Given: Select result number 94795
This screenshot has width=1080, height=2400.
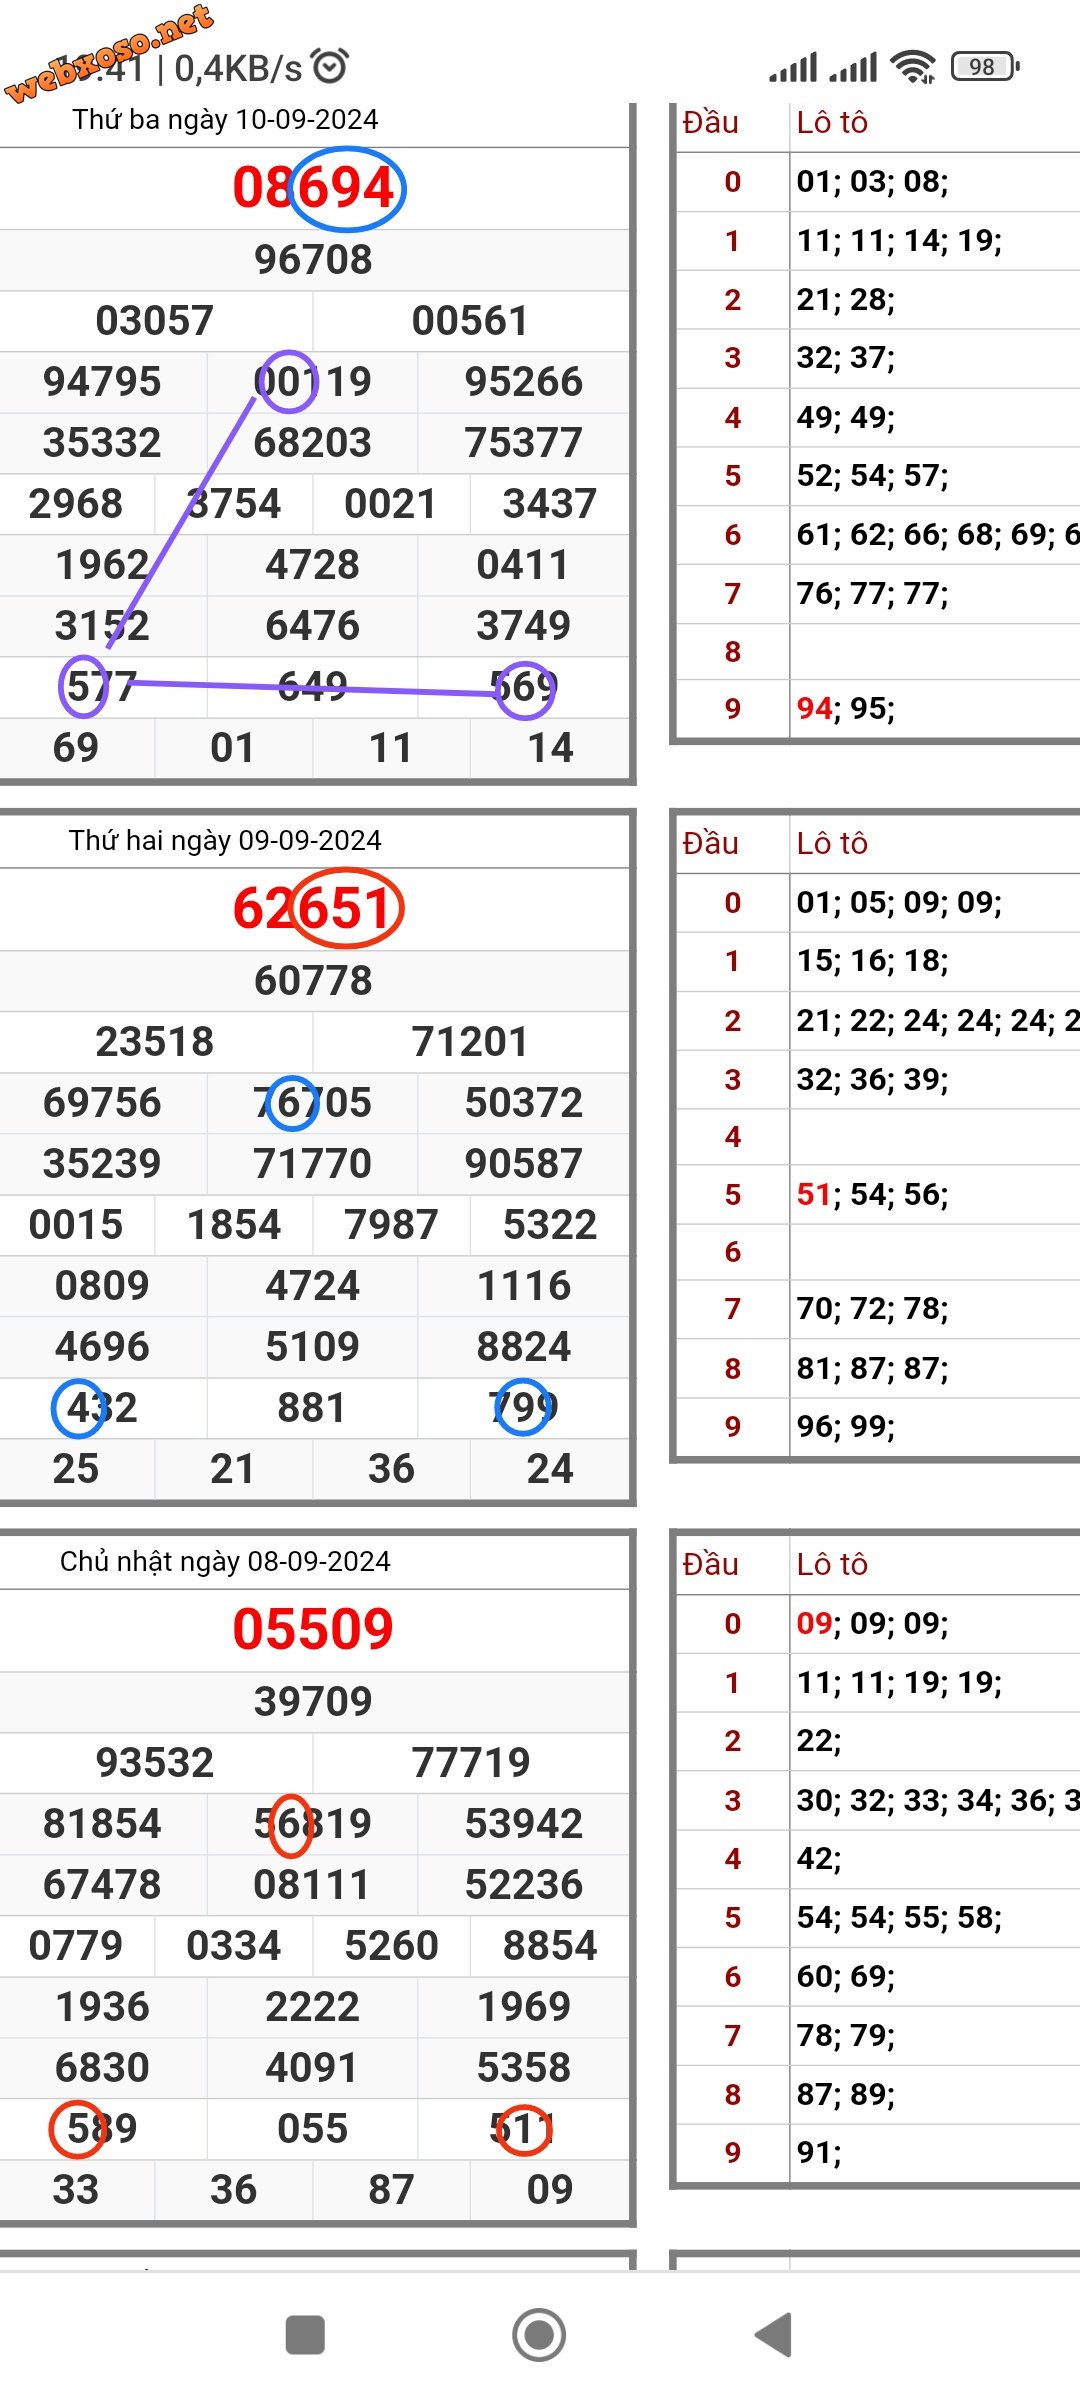Looking at the screenshot, I should pyautogui.click(x=102, y=382).
